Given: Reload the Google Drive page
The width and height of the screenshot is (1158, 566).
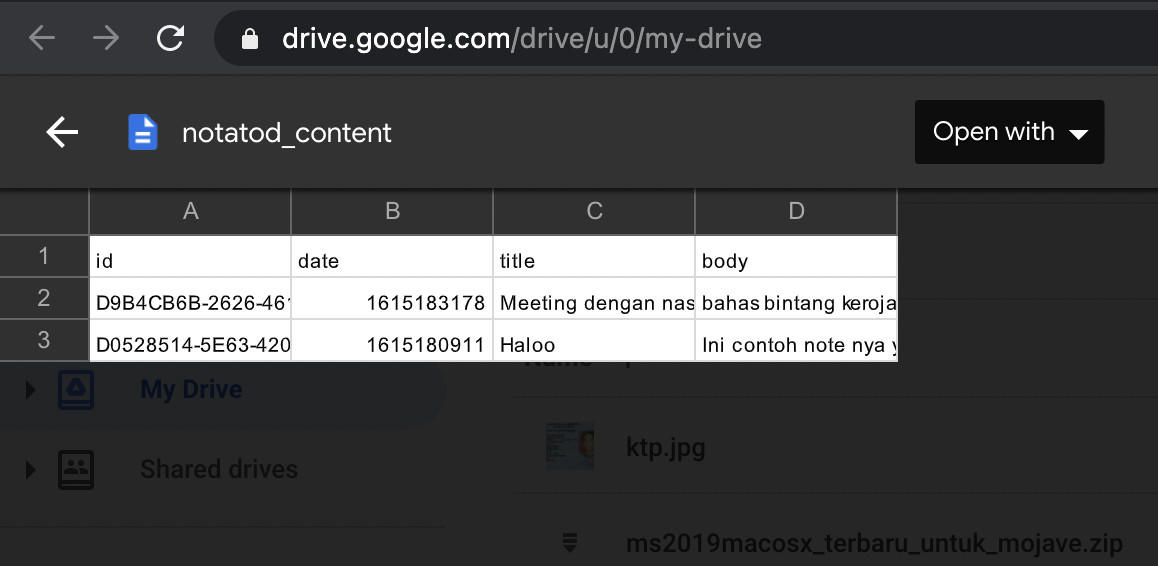Looking at the screenshot, I should click(x=171, y=38).
